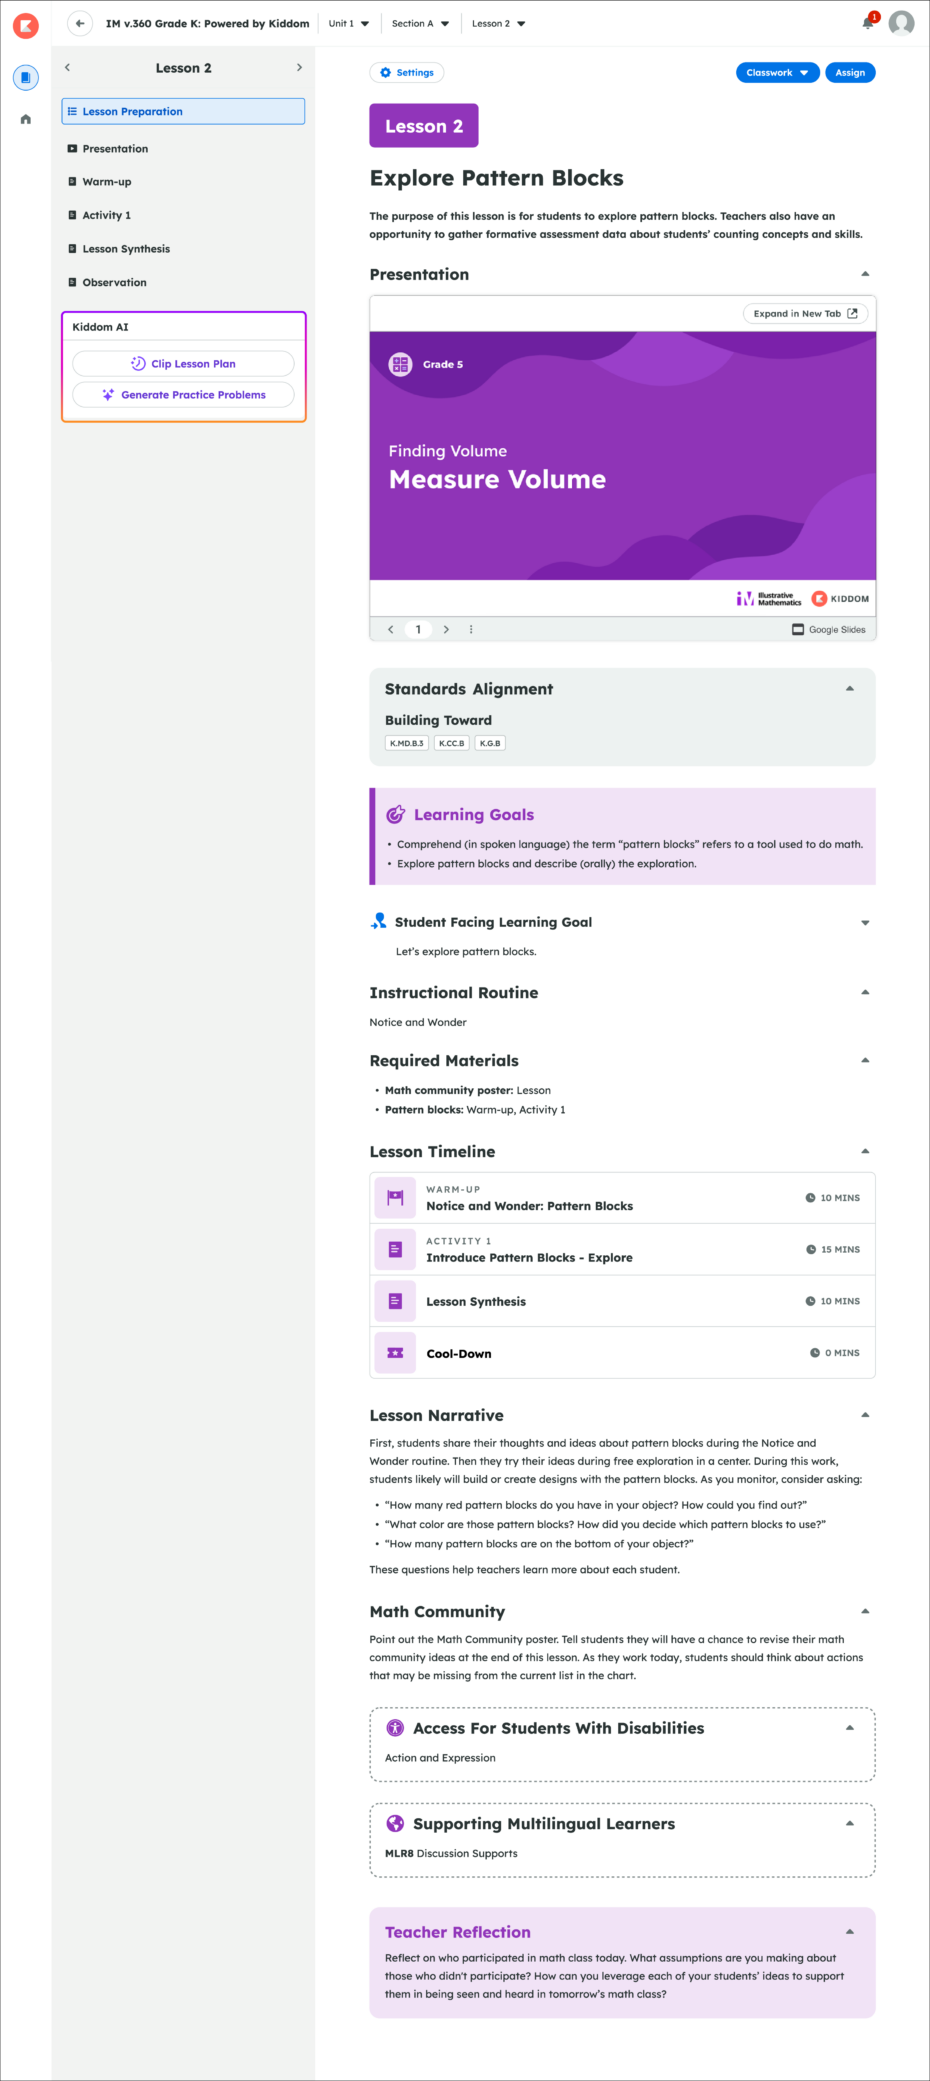930x2081 pixels.
Task: Go to next lesson chevron in sidebar
Action: 299,67
